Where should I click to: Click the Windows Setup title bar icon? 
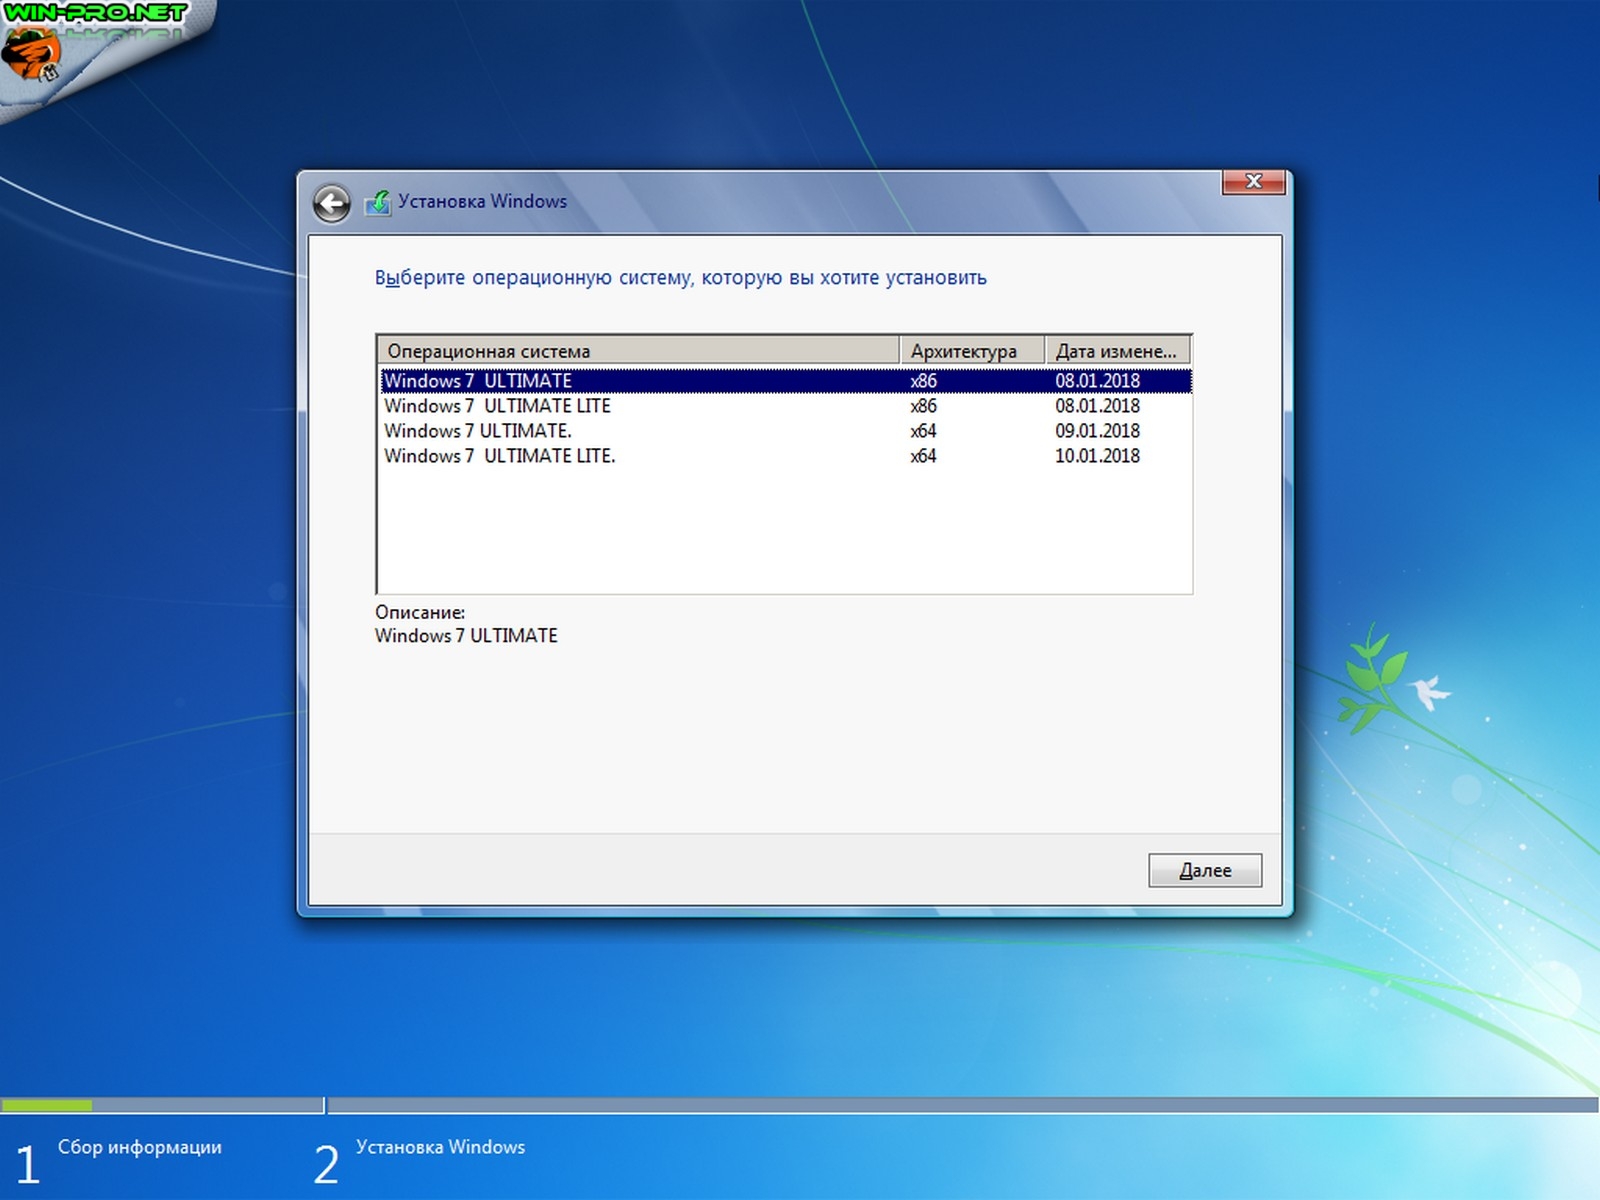point(378,202)
